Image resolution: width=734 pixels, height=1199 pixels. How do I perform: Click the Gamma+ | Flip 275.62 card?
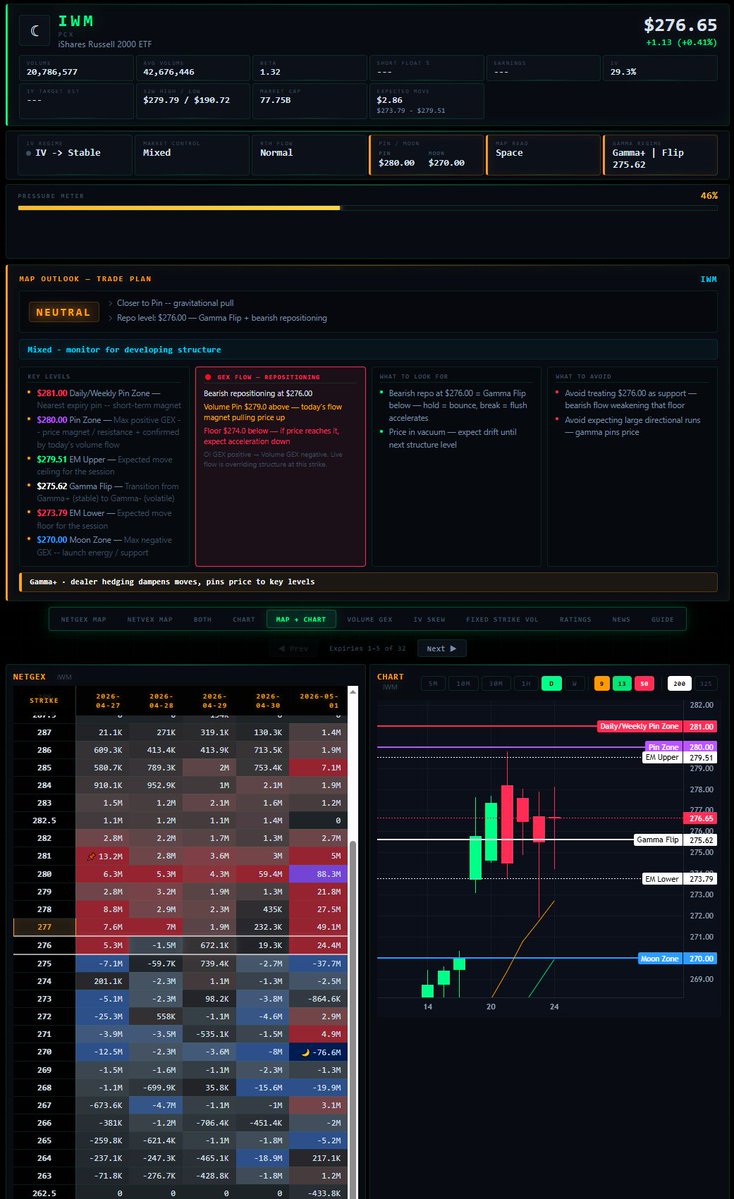661,155
